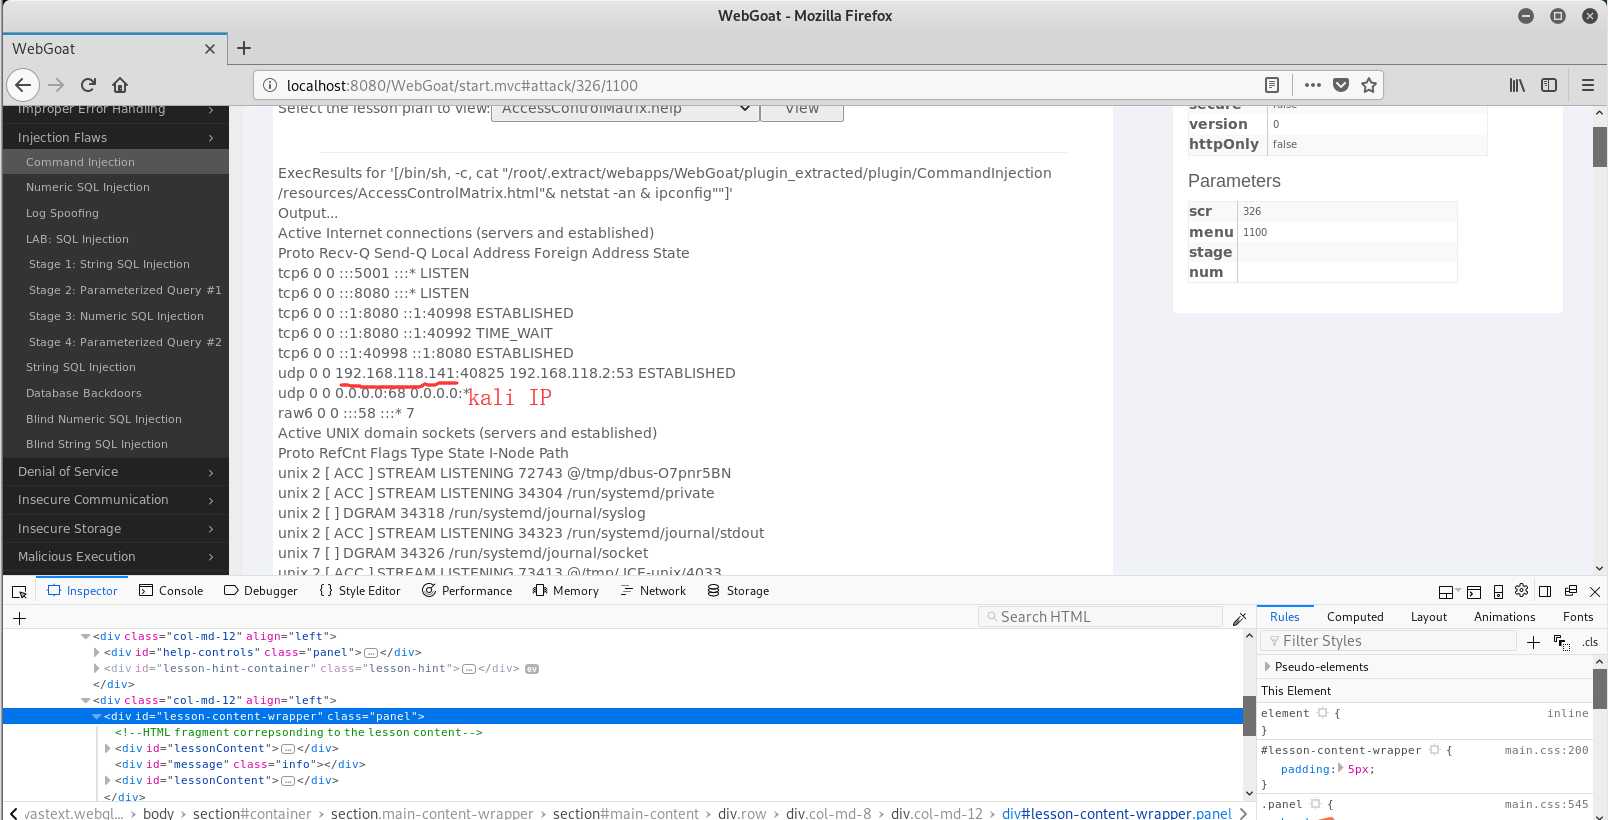Reload the current WebGoat page
This screenshot has height=820, width=1609.
(88, 85)
